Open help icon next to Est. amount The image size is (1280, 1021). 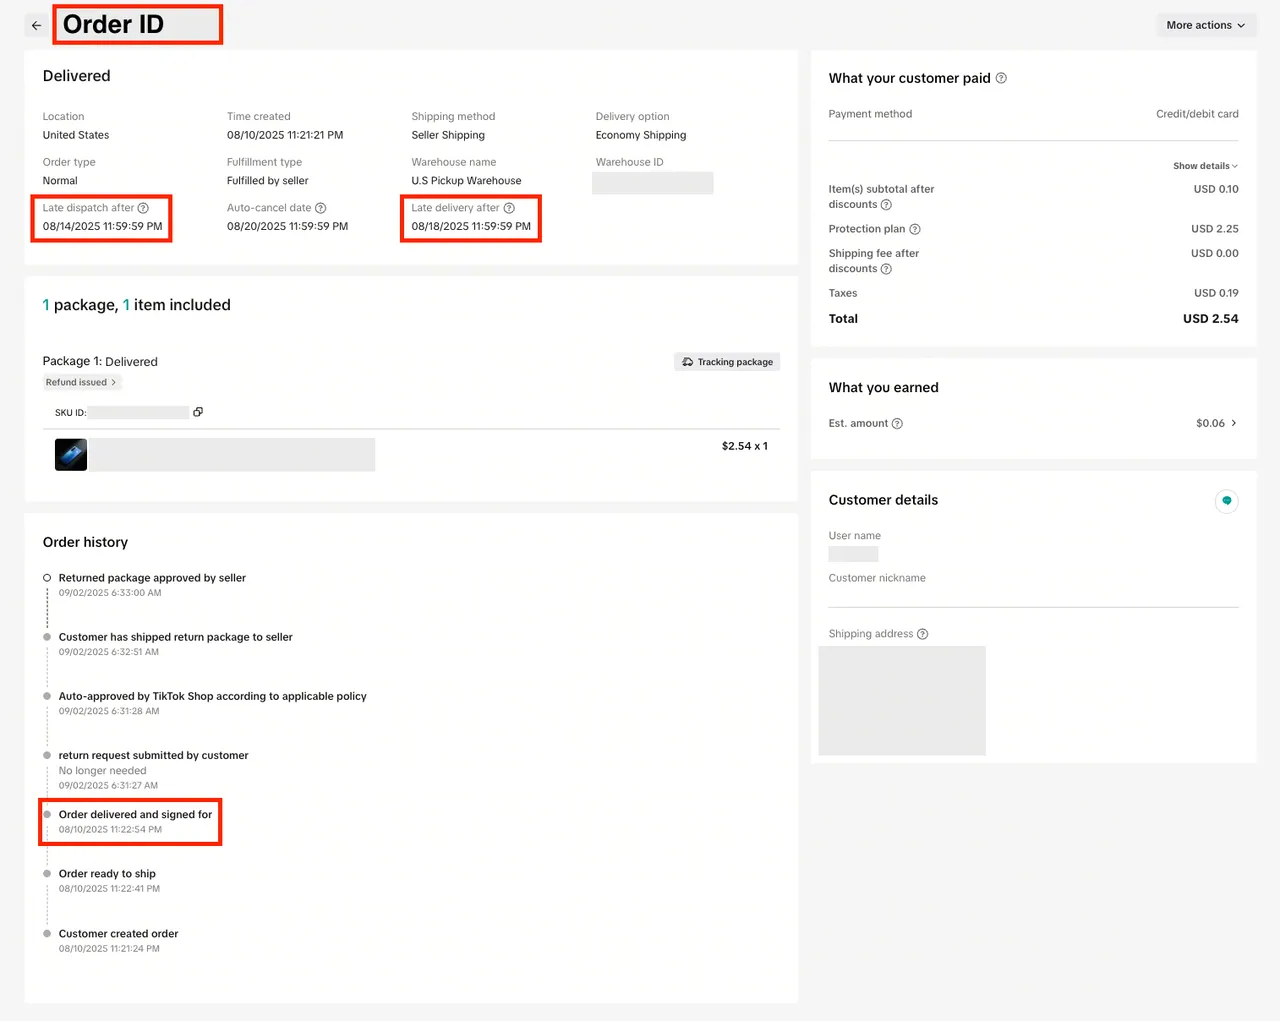tap(897, 424)
